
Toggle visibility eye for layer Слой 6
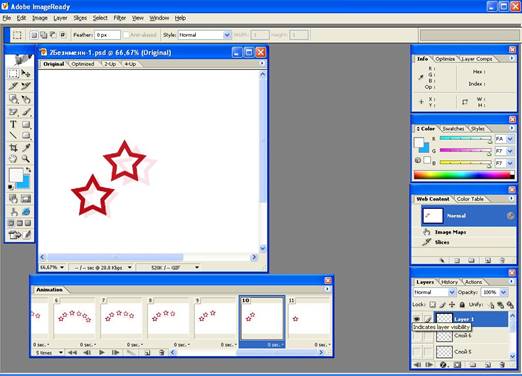tap(417, 336)
